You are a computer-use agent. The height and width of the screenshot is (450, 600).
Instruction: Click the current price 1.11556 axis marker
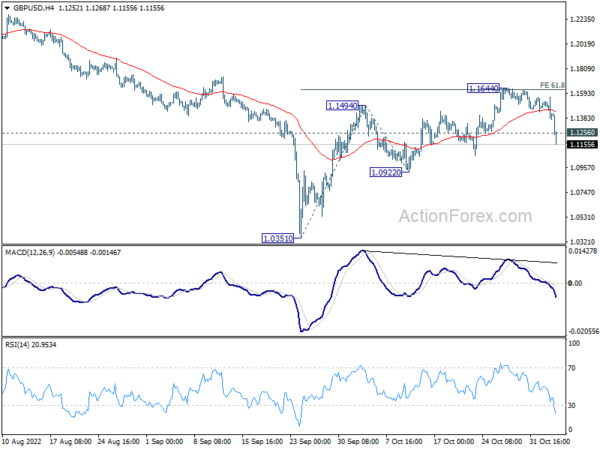582,144
